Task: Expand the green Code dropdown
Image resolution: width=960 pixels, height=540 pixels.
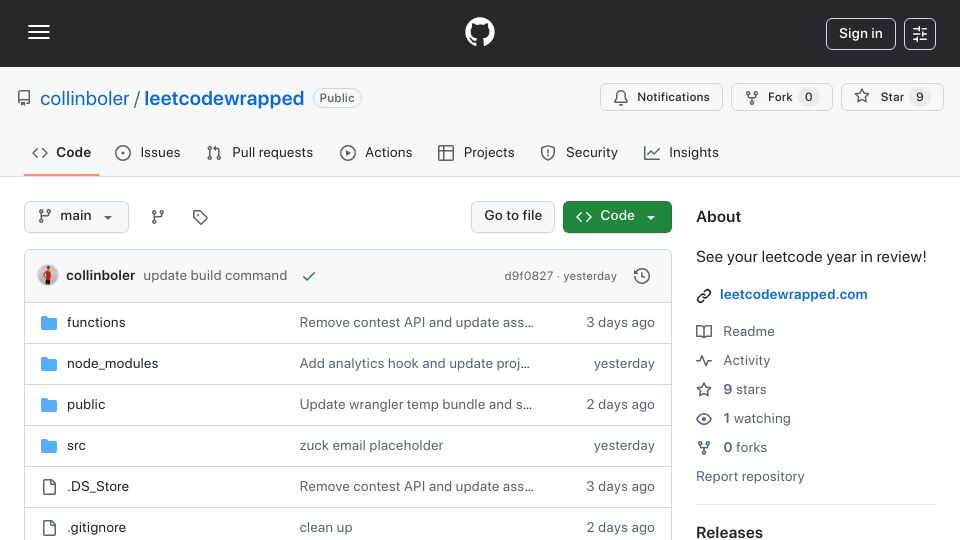Action: point(617,217)
